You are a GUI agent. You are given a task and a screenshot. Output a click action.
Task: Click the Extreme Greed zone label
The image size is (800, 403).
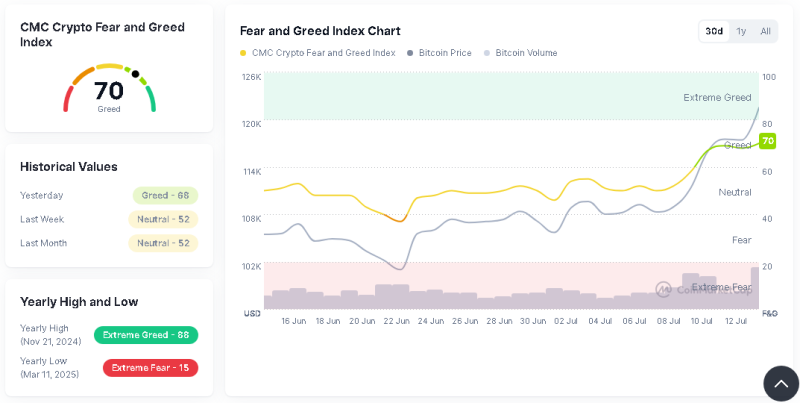point(717,97)
